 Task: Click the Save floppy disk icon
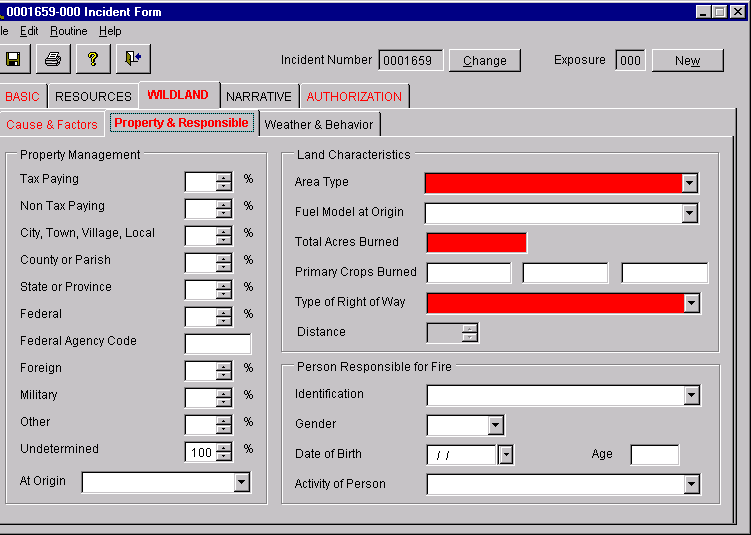pos(13,59)
